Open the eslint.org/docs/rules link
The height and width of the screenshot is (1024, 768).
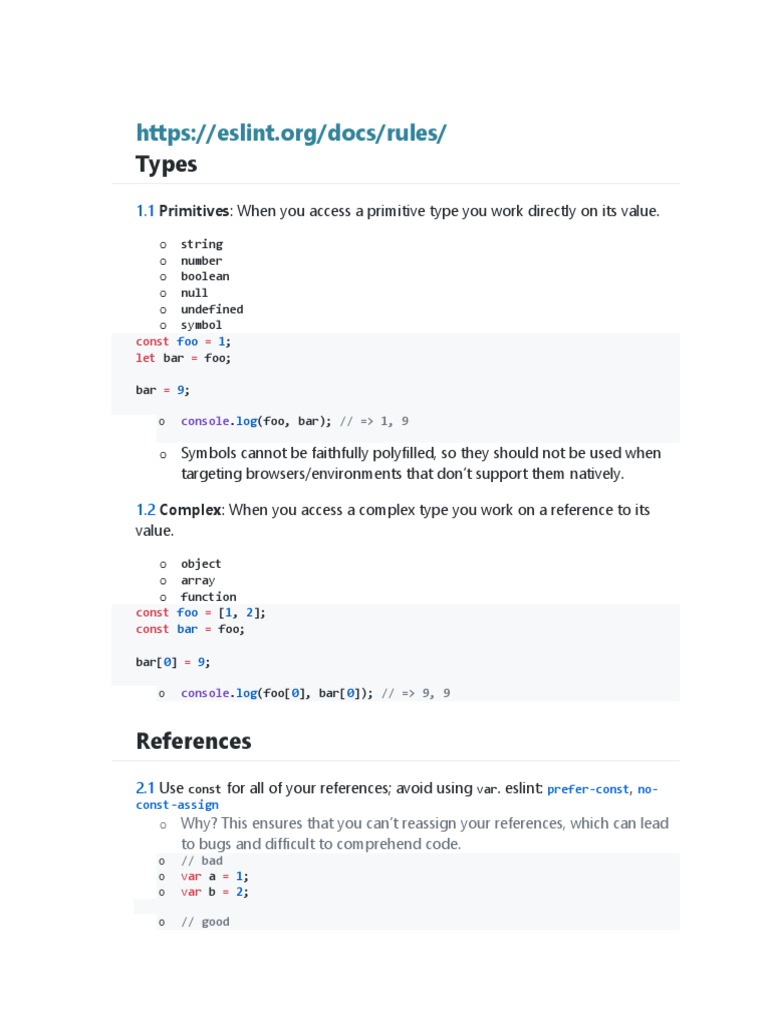[291, 133]
